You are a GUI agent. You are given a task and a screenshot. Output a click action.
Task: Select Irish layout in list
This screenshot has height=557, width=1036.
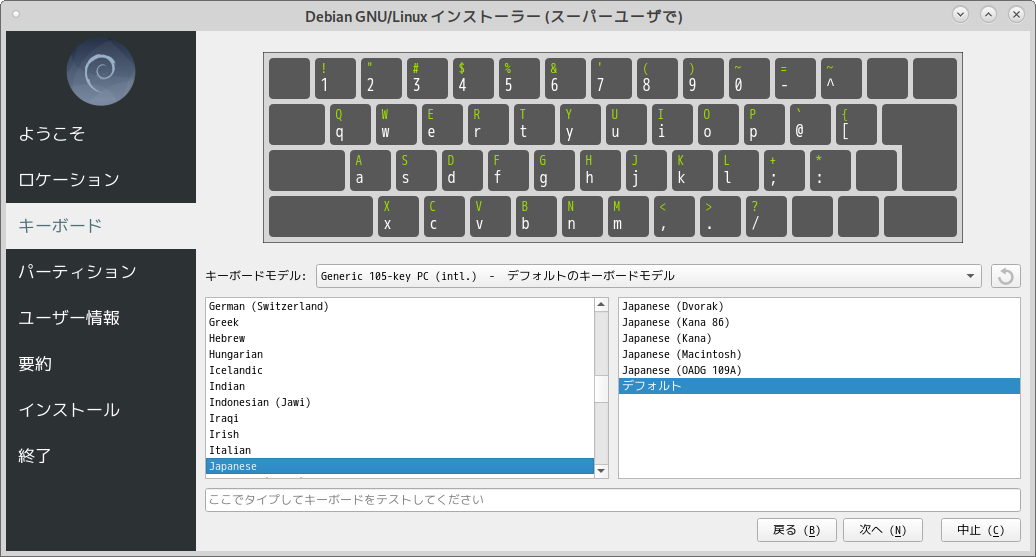point(400,434)
